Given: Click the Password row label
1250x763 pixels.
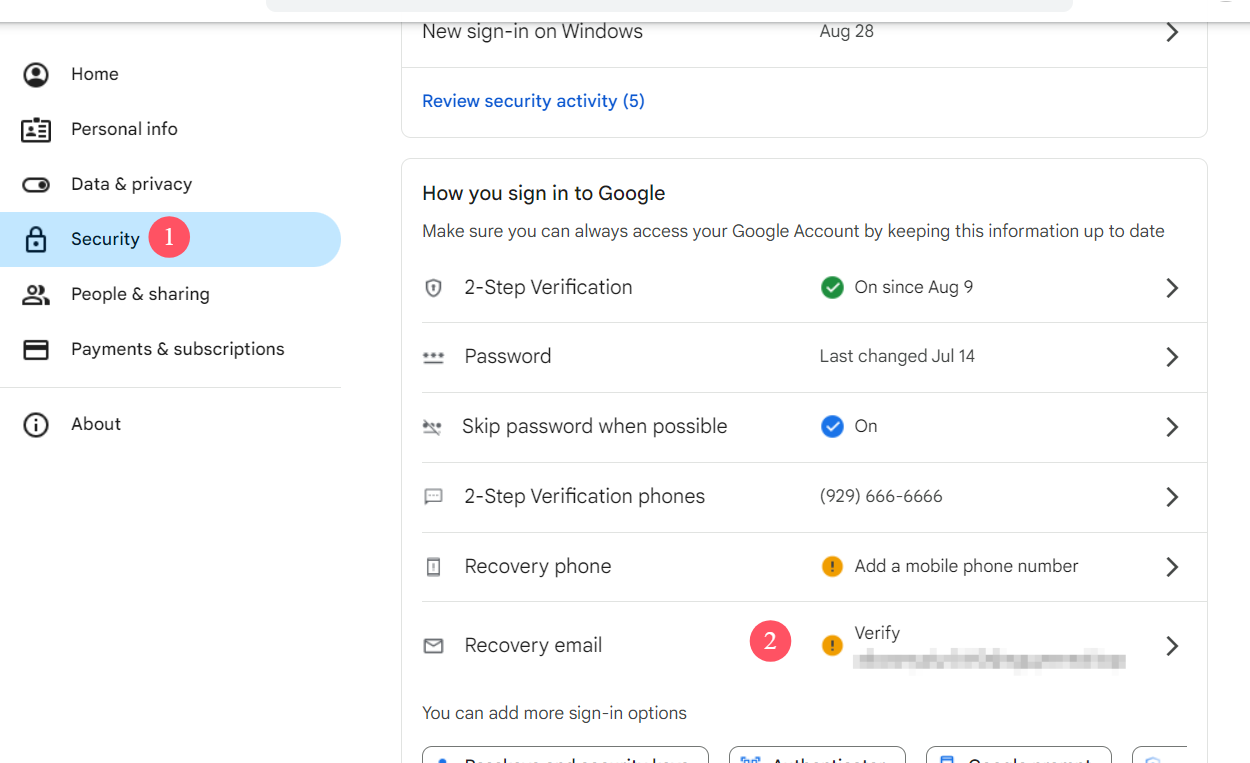Looking at the screenshot, I should point(508,357).
